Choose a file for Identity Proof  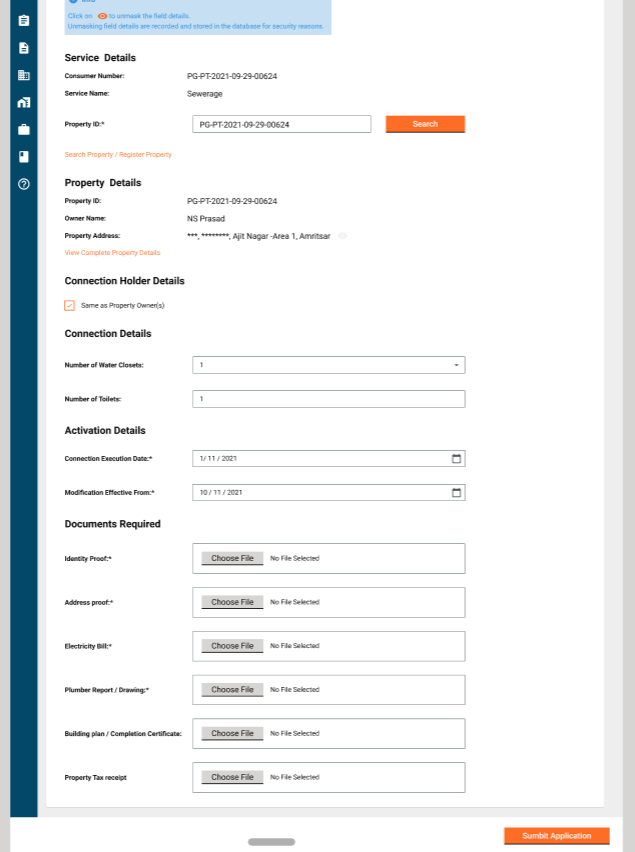pyautogui.click(x=232, y=558)
